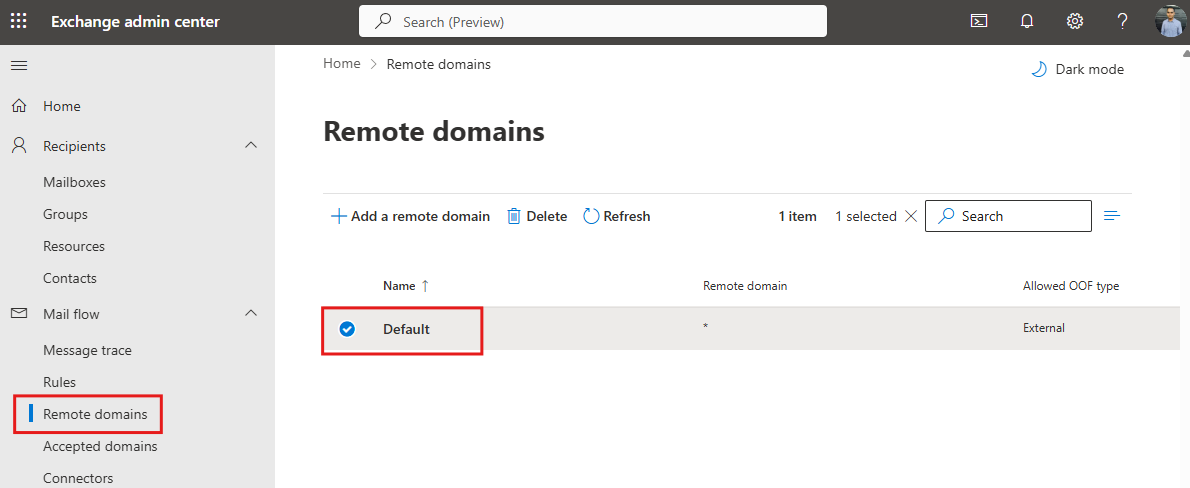Click the Home house icon in sidebar
The image size is (1190, 488).
[20, 106]
